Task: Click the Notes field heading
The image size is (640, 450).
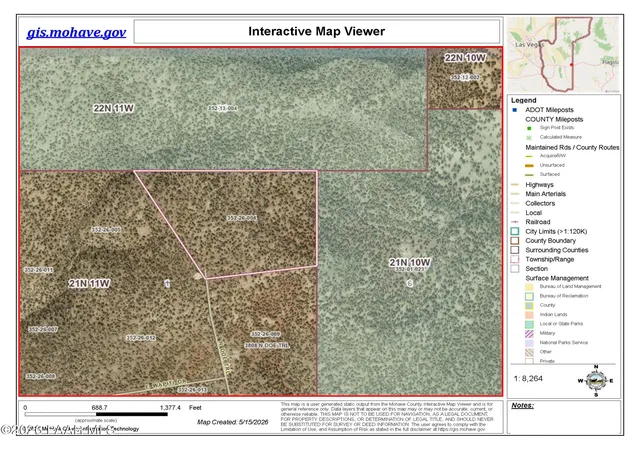Action: pyautogui.click(x=522, y=405)
